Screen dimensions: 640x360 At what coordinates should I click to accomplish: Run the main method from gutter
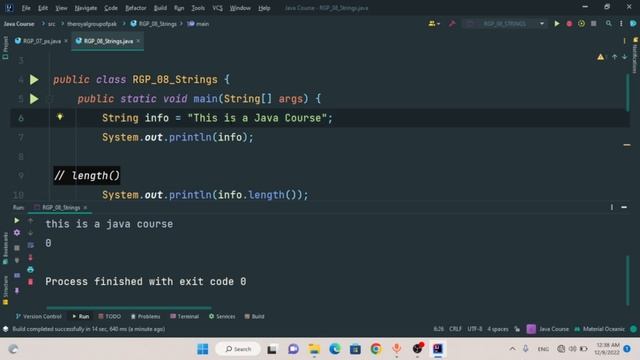(34, 99)
